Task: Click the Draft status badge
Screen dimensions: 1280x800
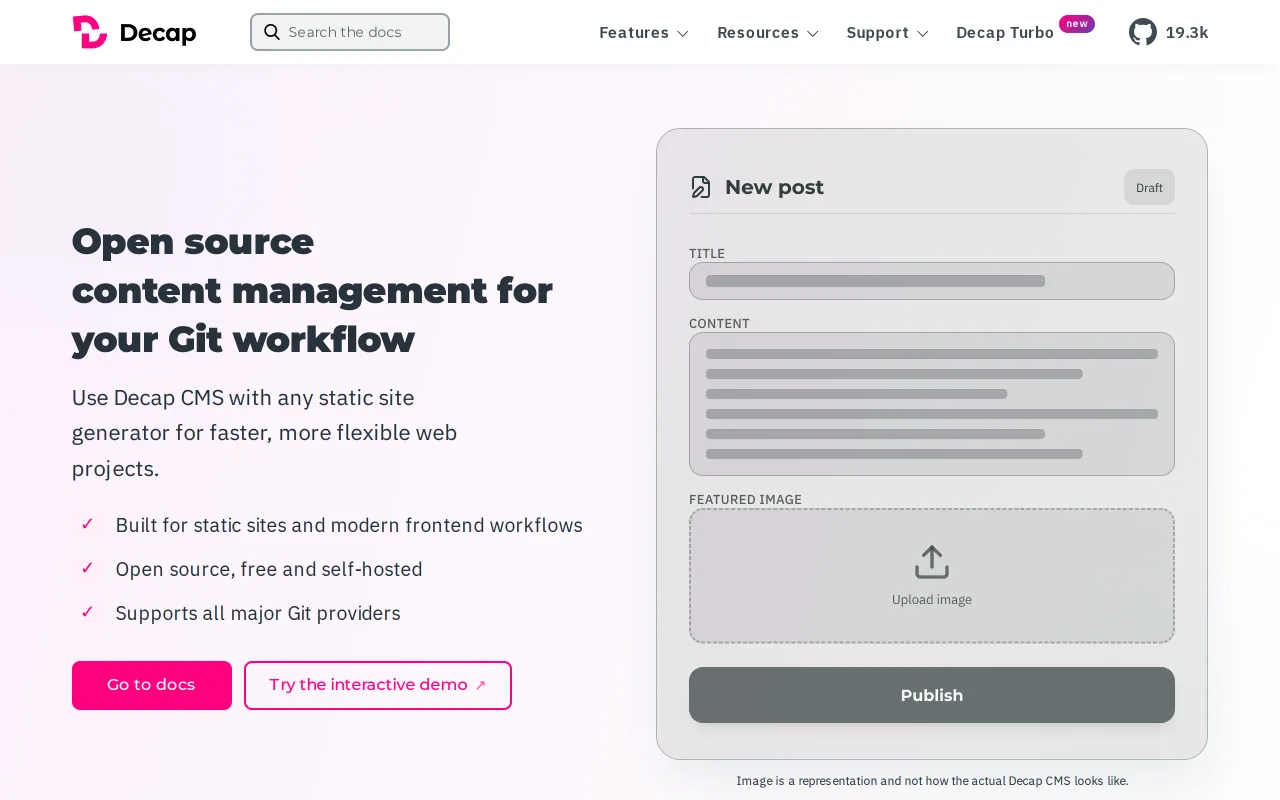Action: click(1149, 187)
